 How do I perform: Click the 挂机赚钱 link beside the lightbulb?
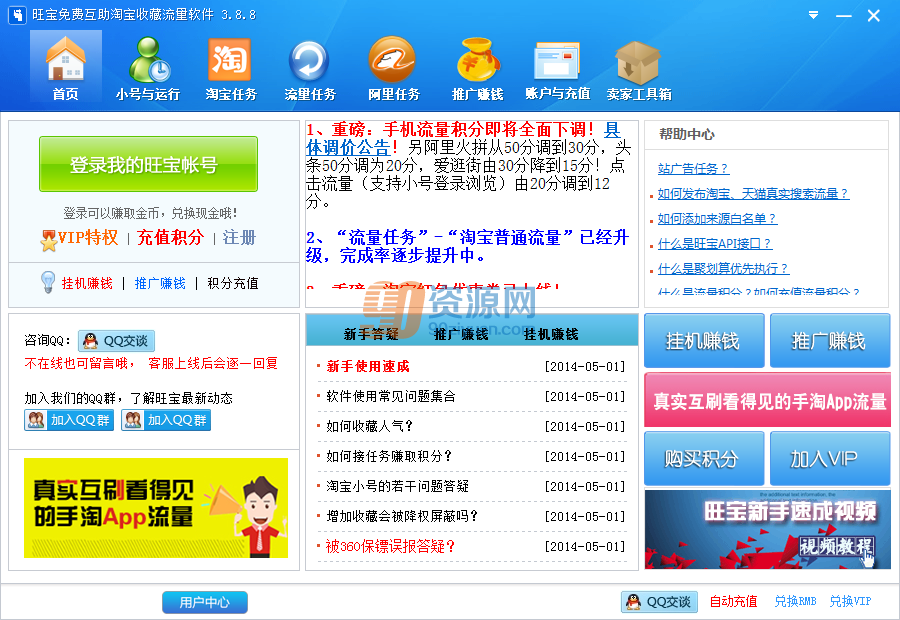(x=87, y=283)
